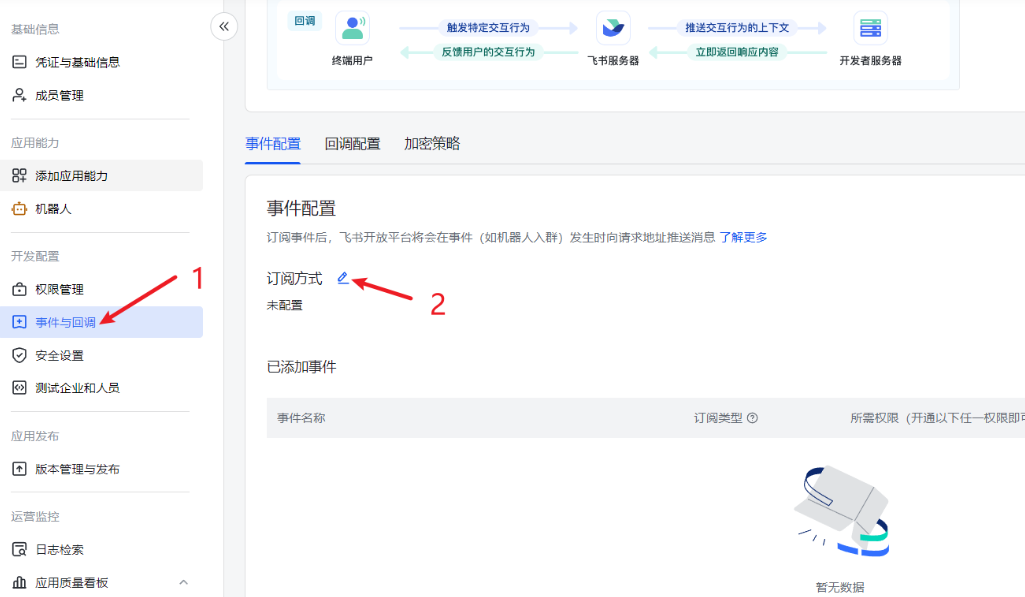Click the 机器人 robot icon
This screenshot has height=597, width=1025.
19,209
